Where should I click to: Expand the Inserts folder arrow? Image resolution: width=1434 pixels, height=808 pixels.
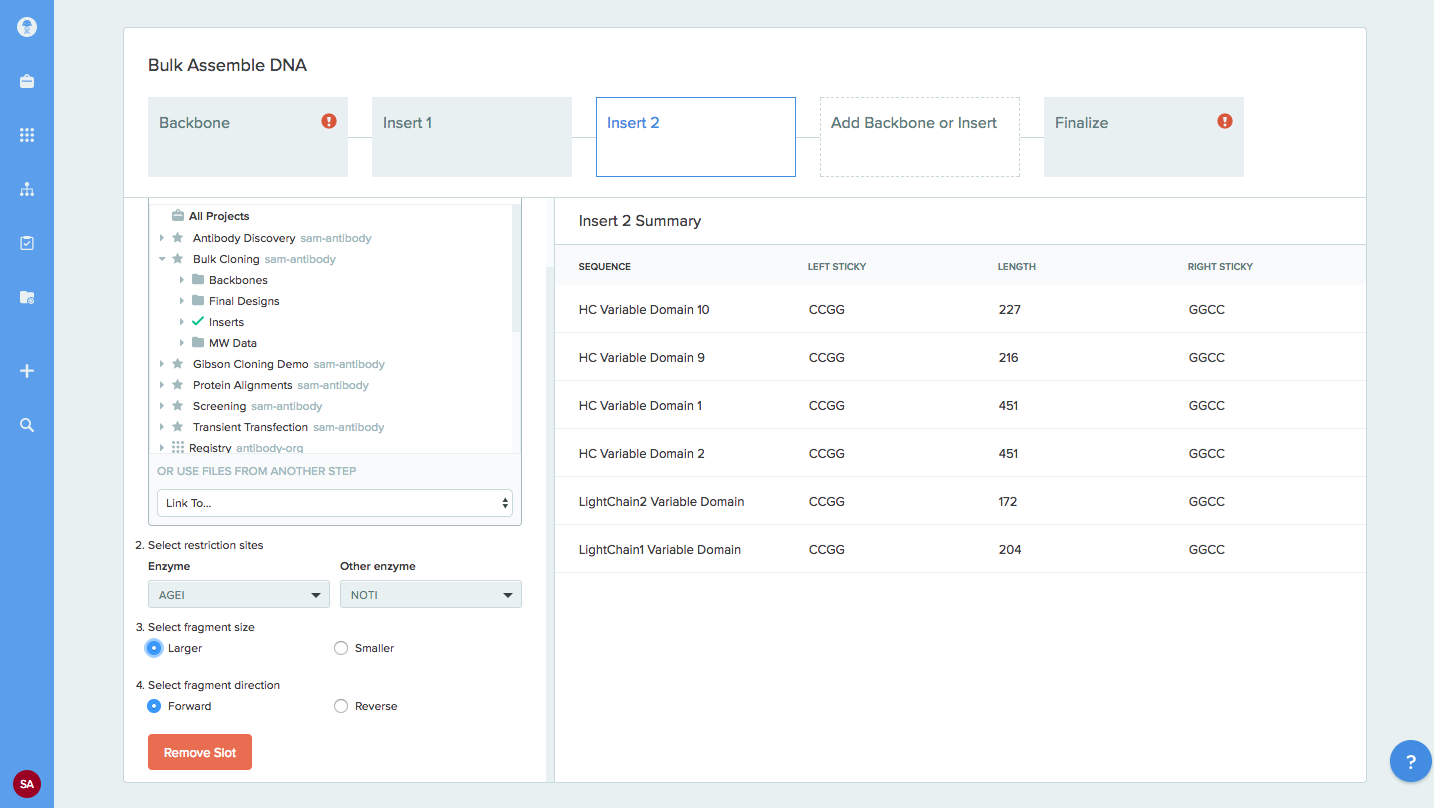pos(182,322)
